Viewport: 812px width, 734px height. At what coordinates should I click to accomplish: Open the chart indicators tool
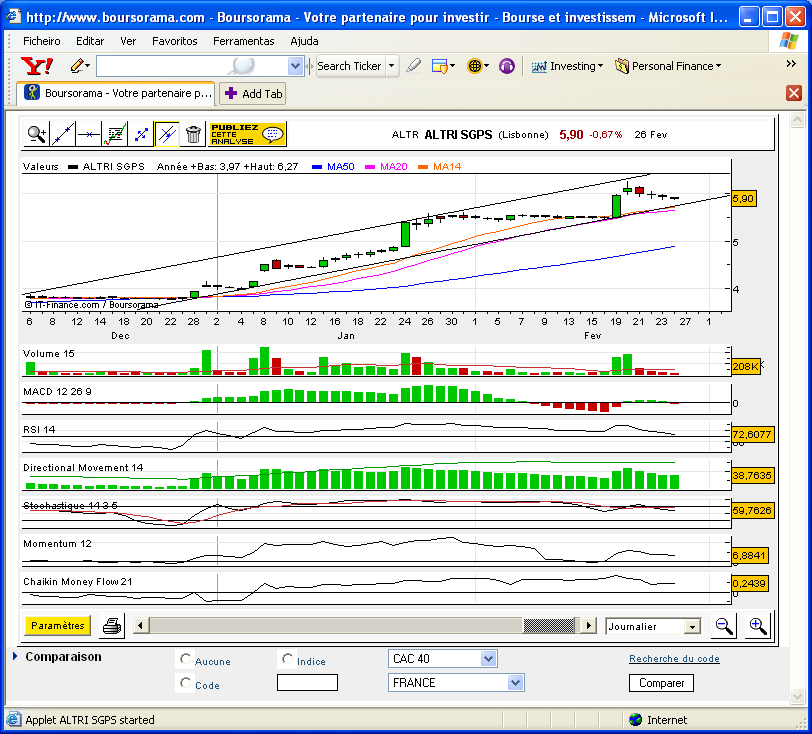(x=115, y=135)
